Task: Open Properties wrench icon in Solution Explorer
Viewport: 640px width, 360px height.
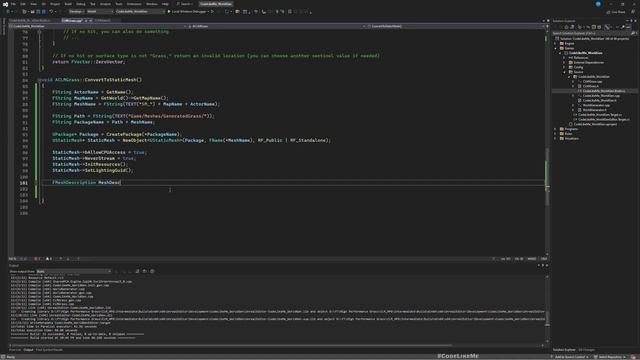Action: coord(623,27)
